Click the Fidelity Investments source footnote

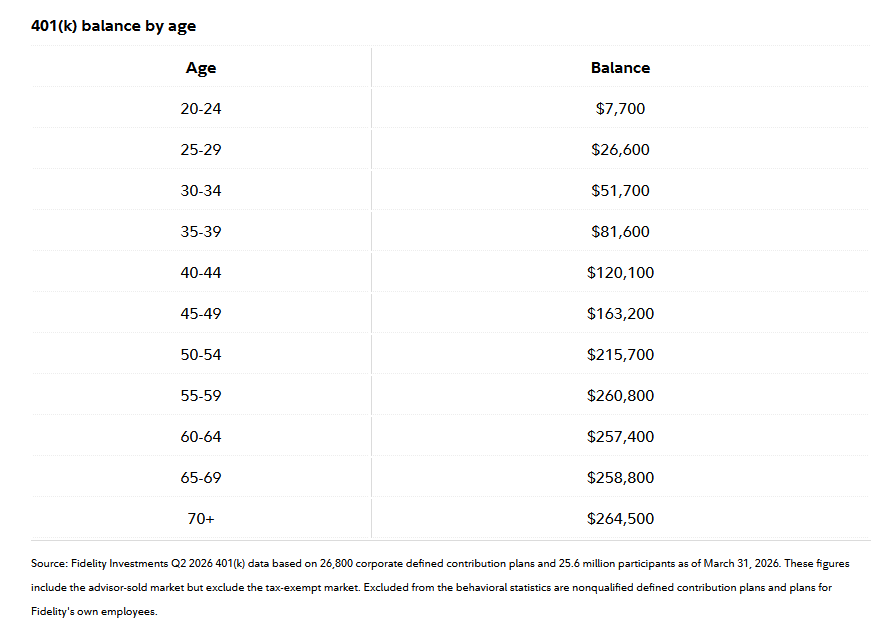coord(440,587)
